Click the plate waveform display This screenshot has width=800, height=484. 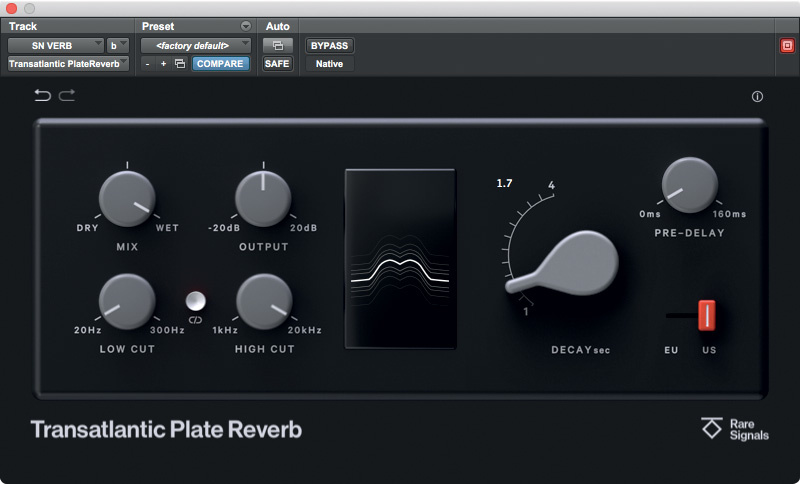(x=401, y=259)
